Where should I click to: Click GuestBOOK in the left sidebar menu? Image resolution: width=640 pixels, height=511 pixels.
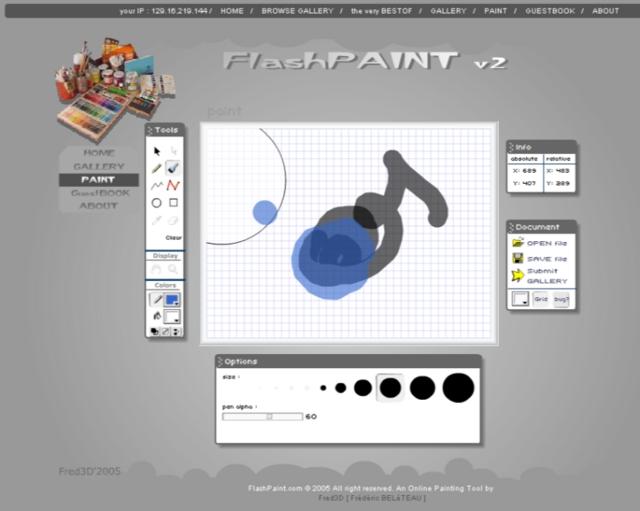(100, 193)
